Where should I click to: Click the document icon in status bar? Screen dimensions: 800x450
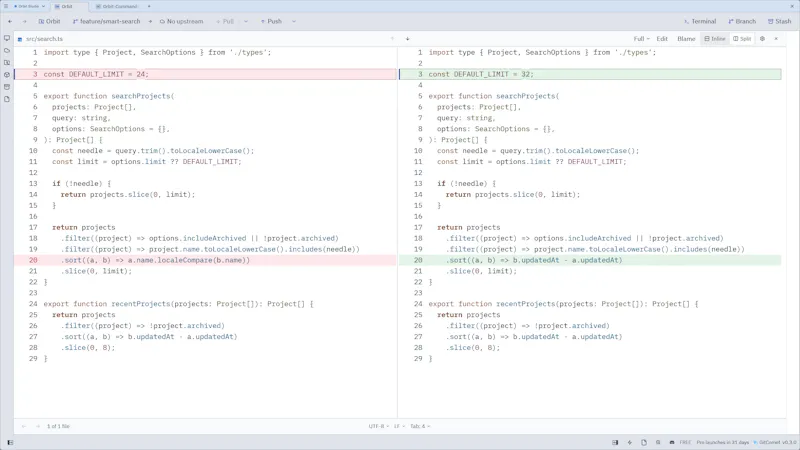pos(643,442)
